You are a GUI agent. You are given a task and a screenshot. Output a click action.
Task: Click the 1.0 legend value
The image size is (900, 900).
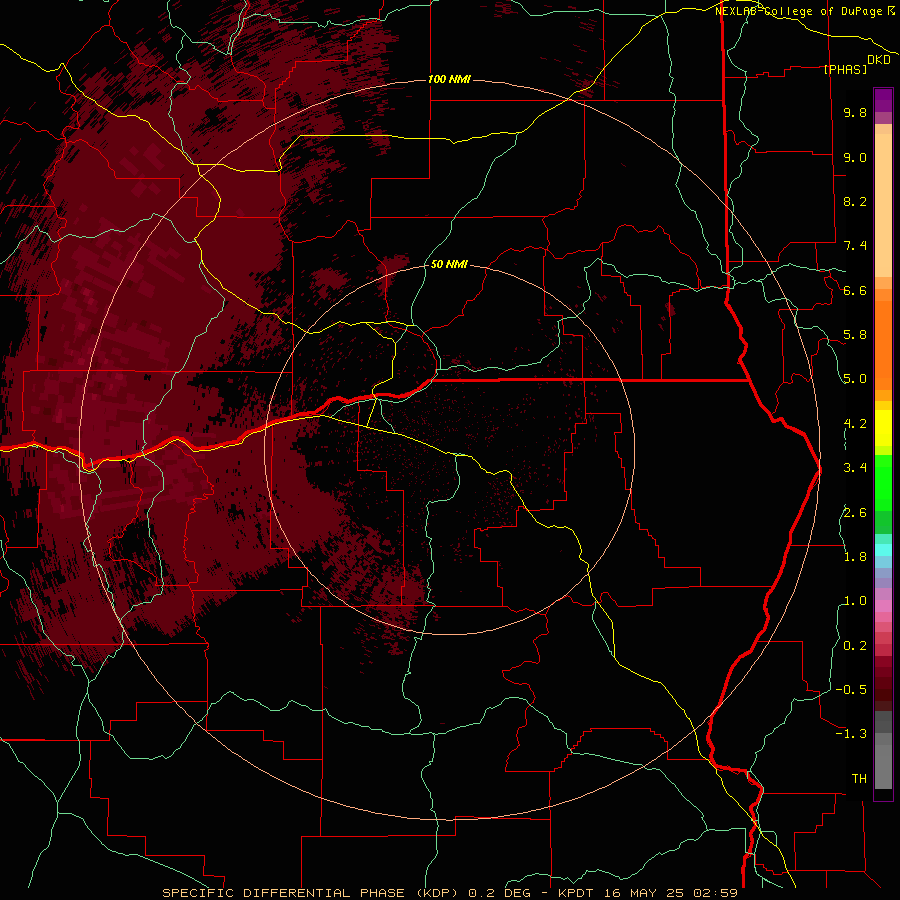(855, 601)
